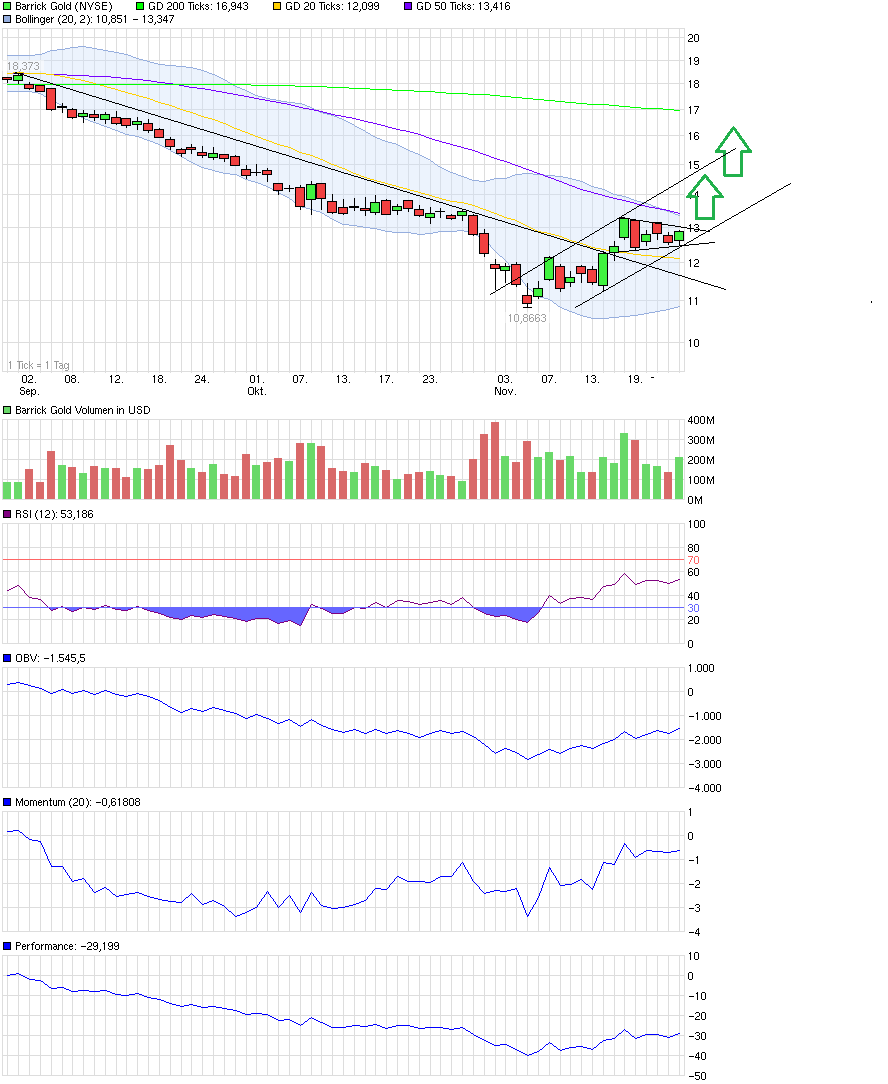Select the 'Barrick Gold (NYSE)' title text
Screen dimensions: 888x1084
(64, 6)
